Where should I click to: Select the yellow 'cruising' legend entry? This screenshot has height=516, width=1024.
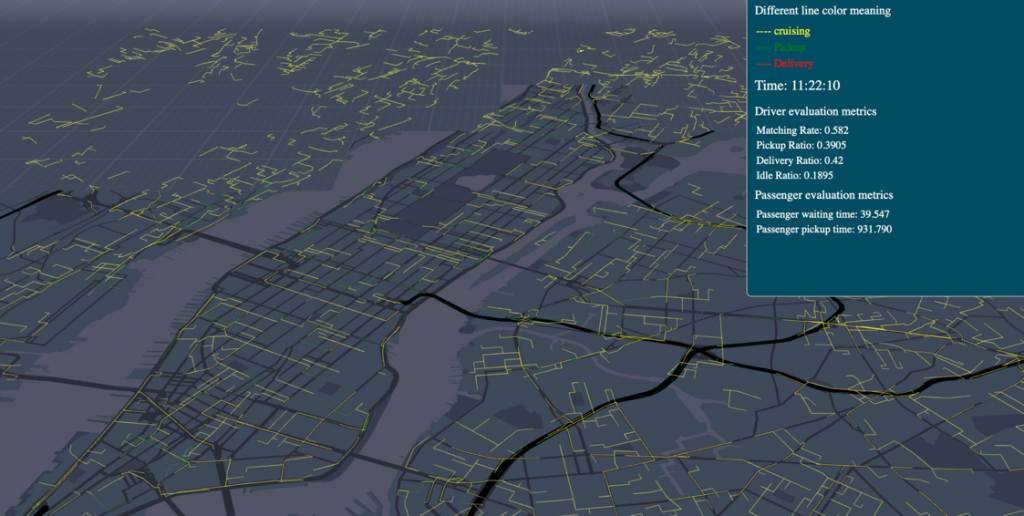point(783,31)
